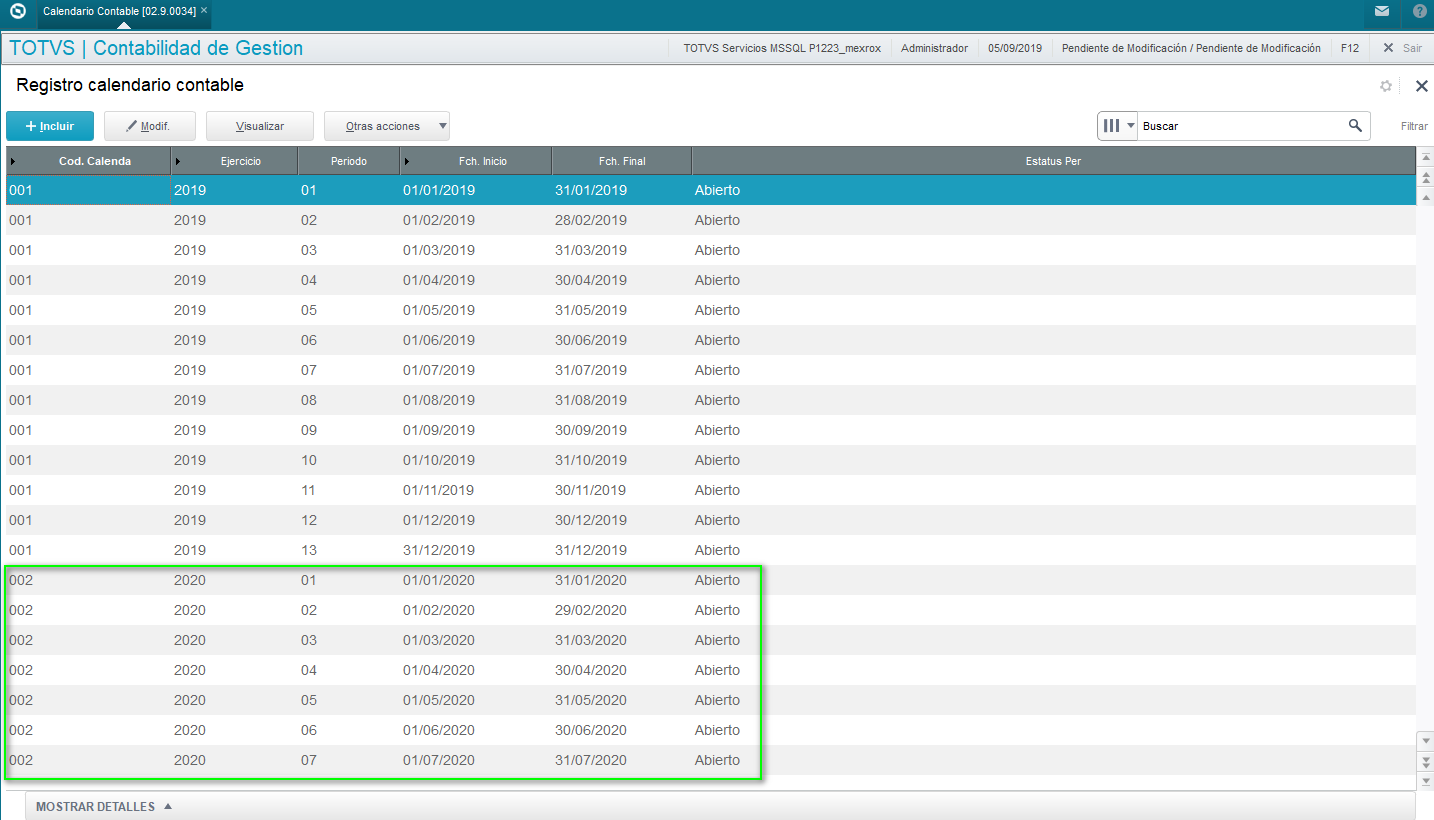Viewport: 1434px width, 820px height.
Task: Click the magnifier search icon
Action: tap(1355, 126)
